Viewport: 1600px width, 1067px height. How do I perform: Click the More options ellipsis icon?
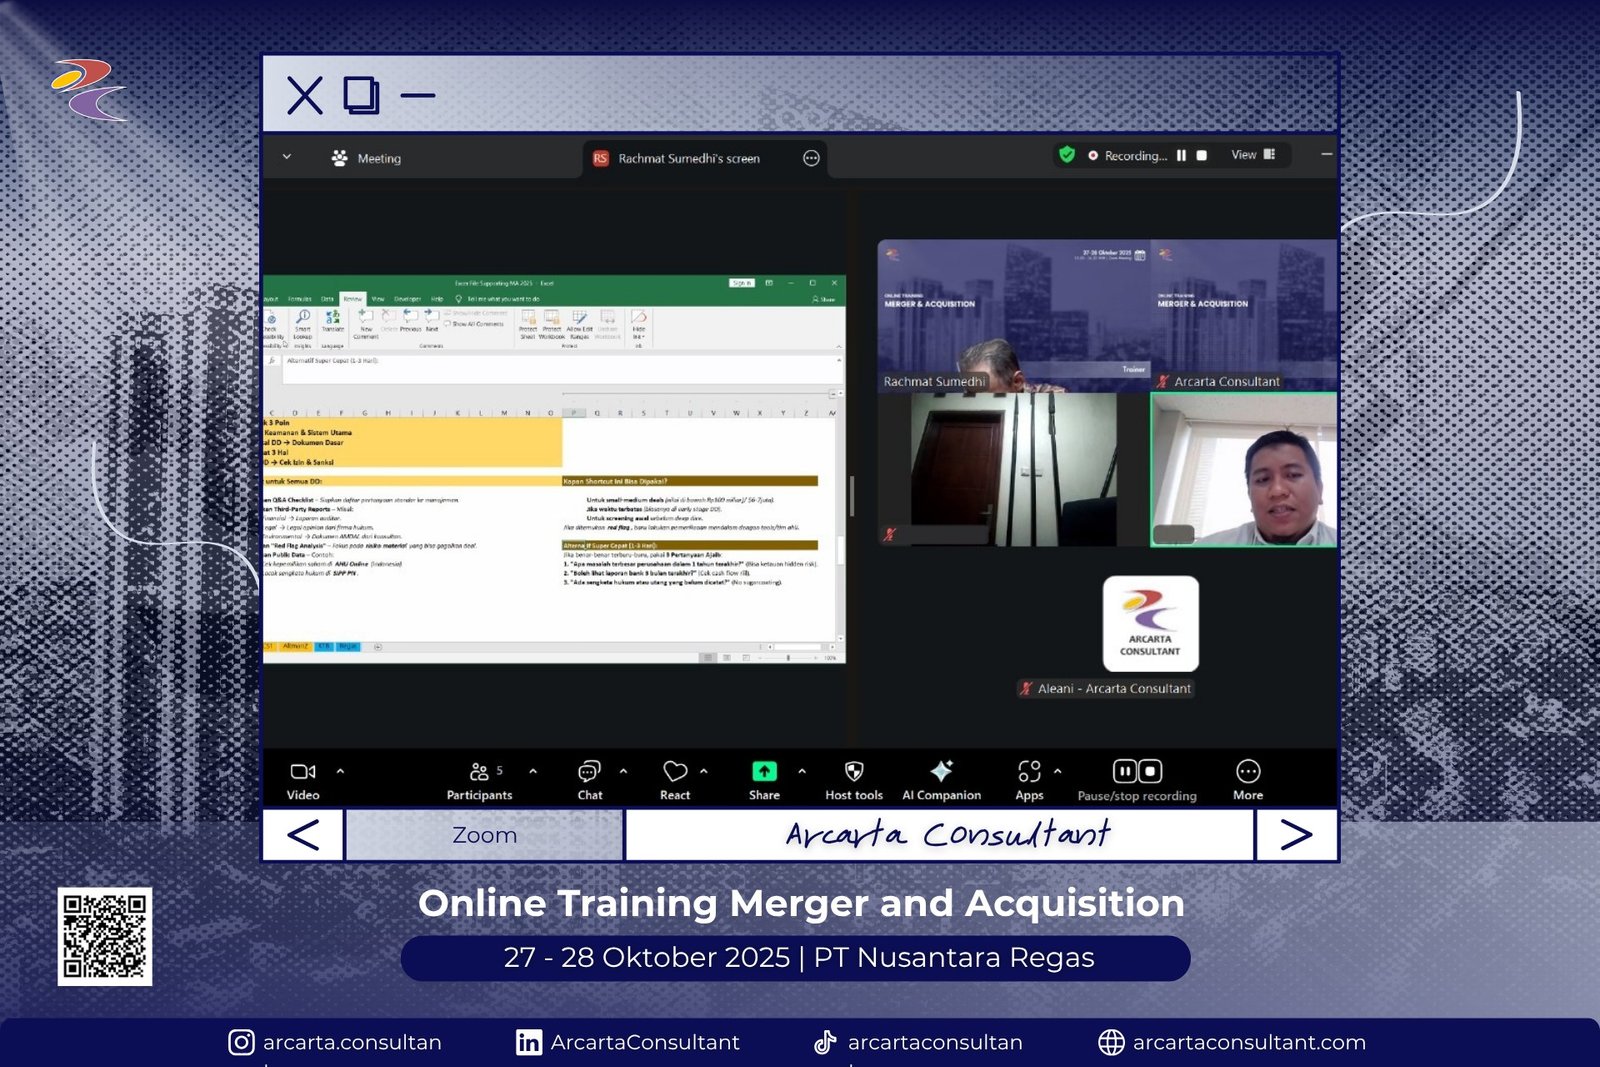[x=1248, y=771]
